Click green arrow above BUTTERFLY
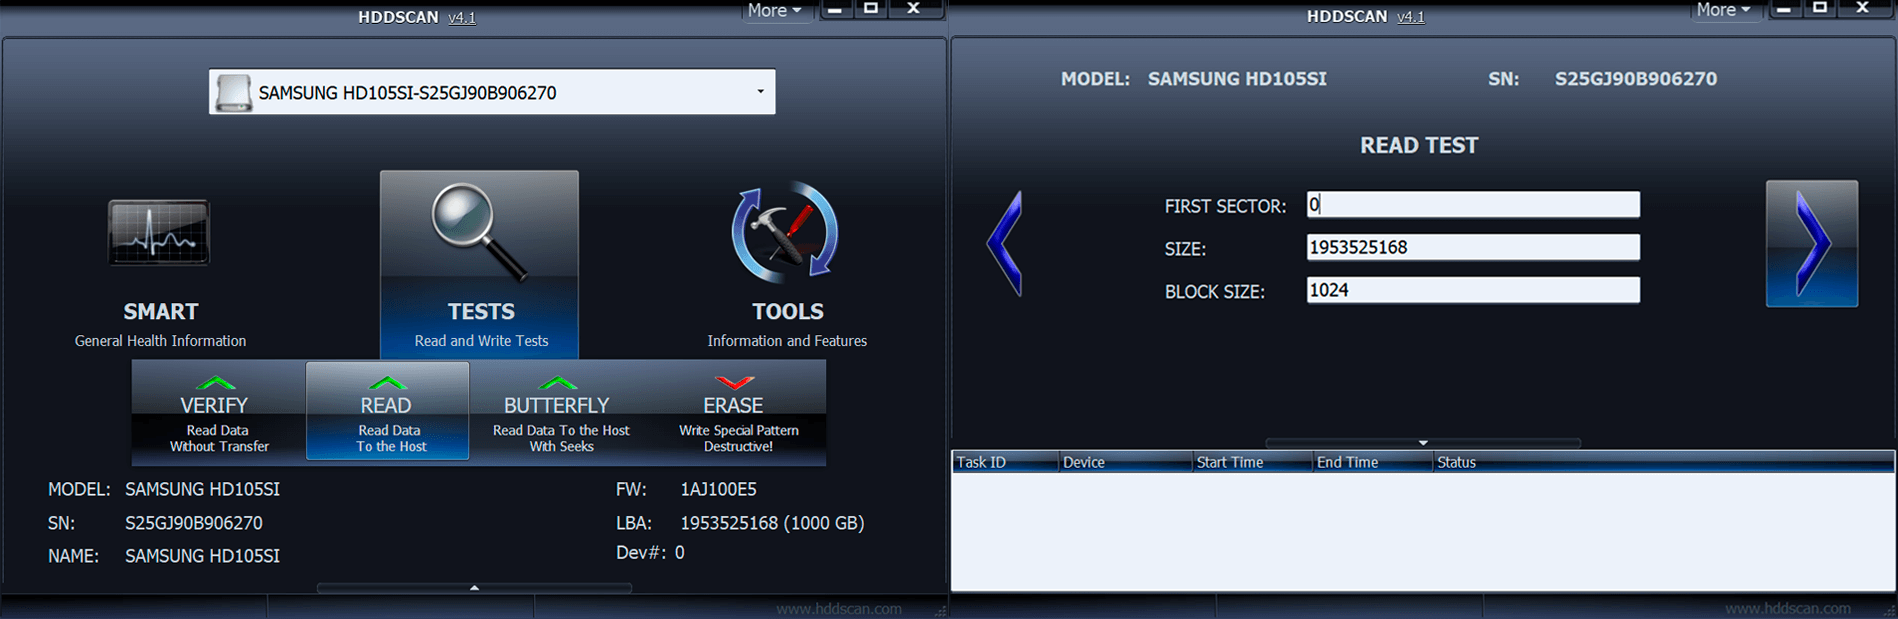The height and width of the screenshot is (619, 1898). coord(558,383)
